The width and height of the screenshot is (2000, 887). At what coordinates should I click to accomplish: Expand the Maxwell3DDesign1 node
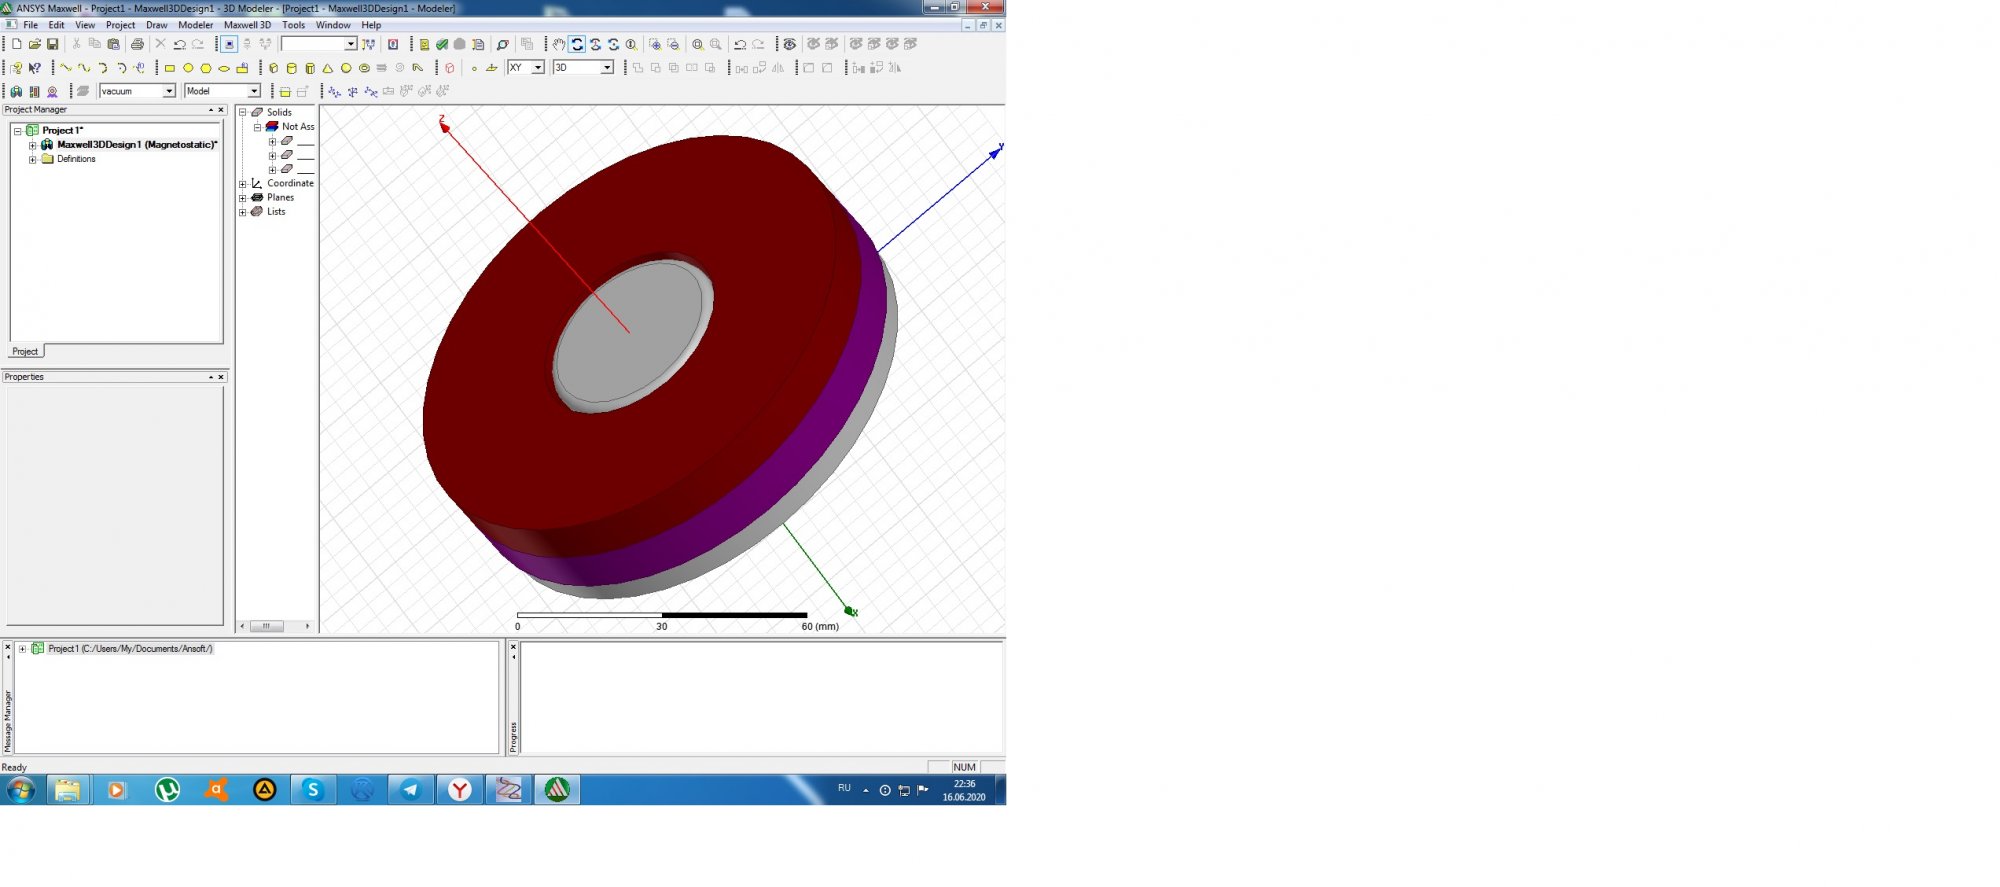[32, 145]
